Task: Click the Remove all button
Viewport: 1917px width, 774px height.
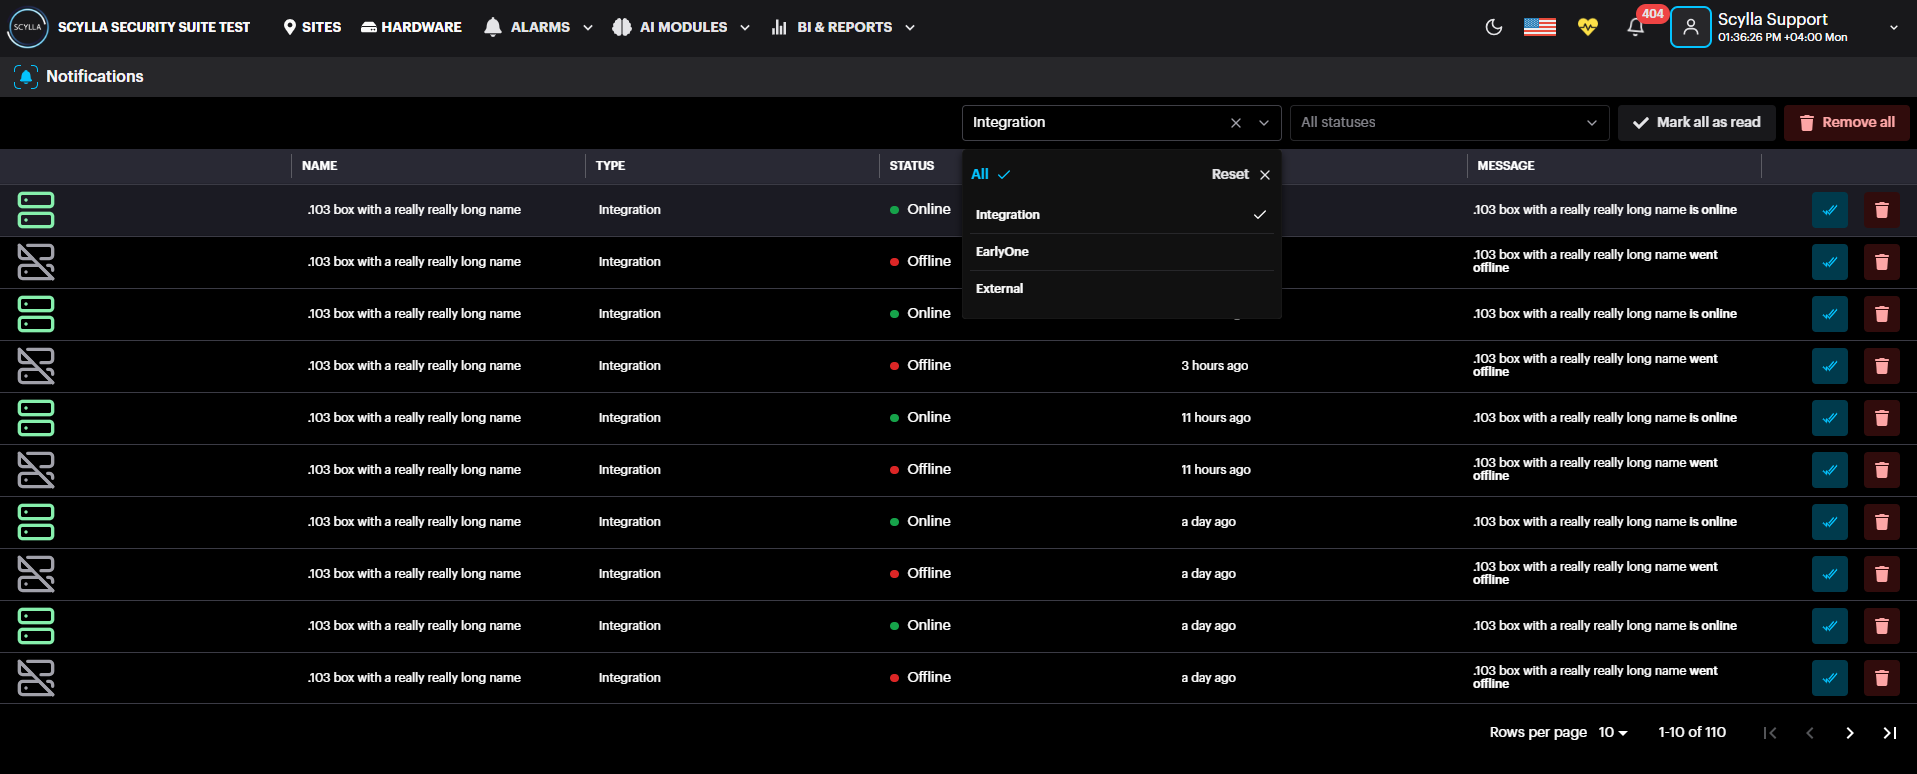Action: (1846, 123)
